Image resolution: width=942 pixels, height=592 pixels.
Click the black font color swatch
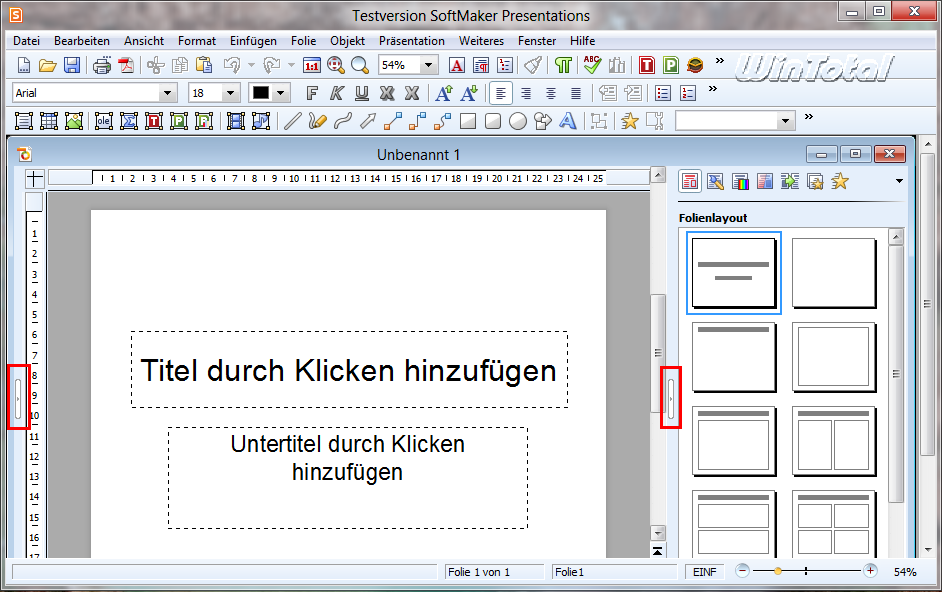tap(261, 93)
